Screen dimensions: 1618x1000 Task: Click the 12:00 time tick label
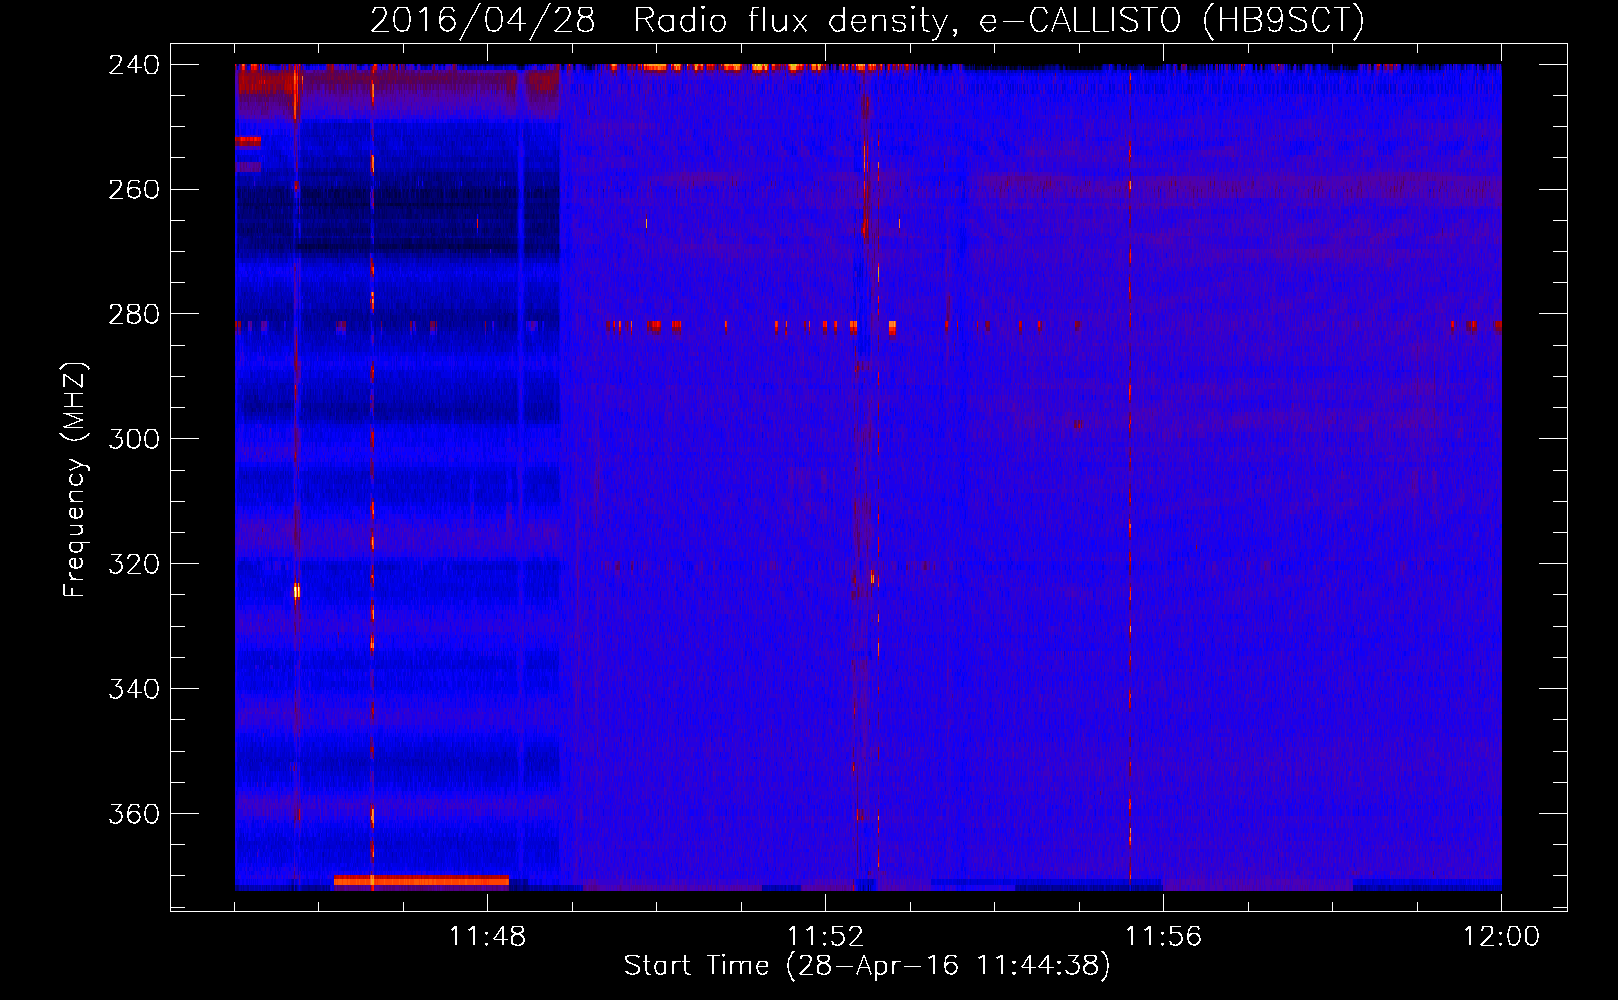tap(1501, 937)
